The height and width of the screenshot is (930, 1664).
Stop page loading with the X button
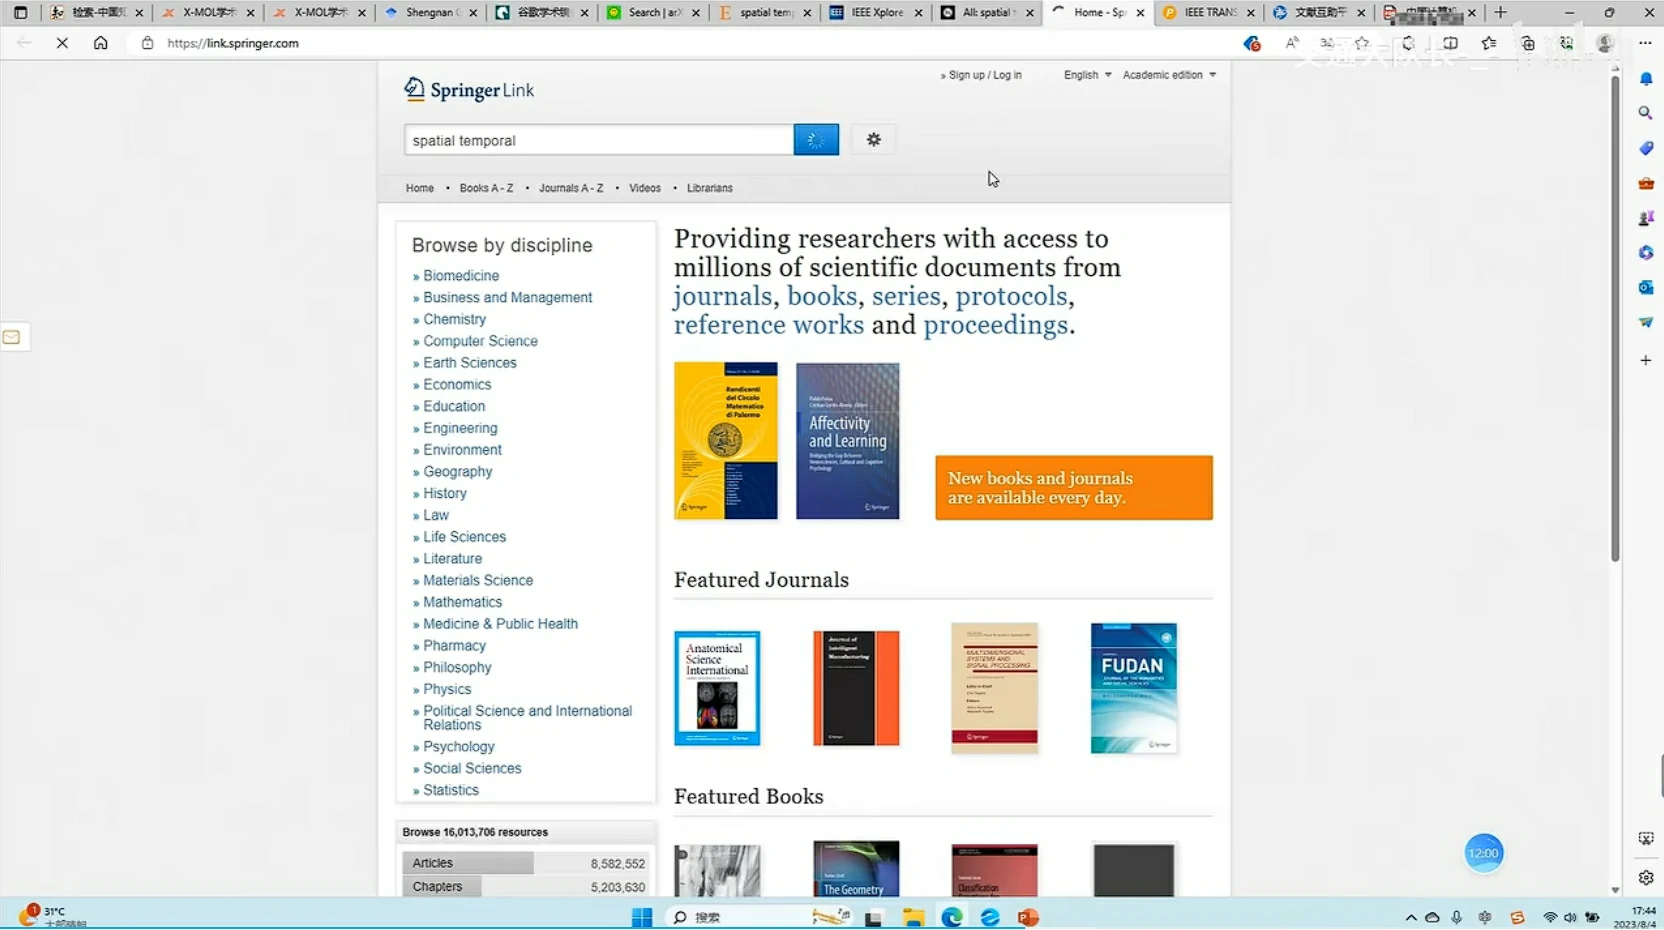(x=62, y=43)
